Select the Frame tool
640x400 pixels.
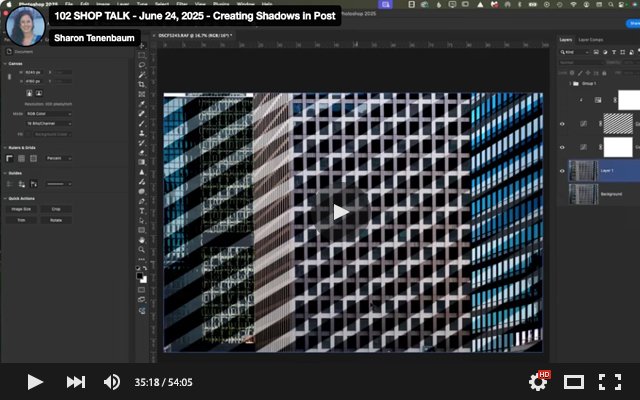pos(142,94)
